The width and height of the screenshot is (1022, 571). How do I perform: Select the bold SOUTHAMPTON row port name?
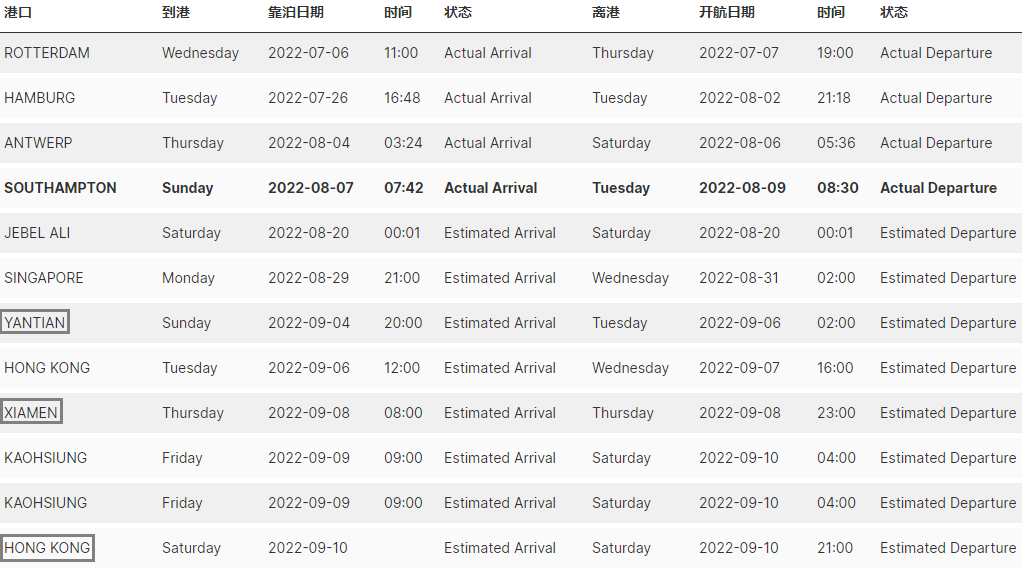pos(61,188)
